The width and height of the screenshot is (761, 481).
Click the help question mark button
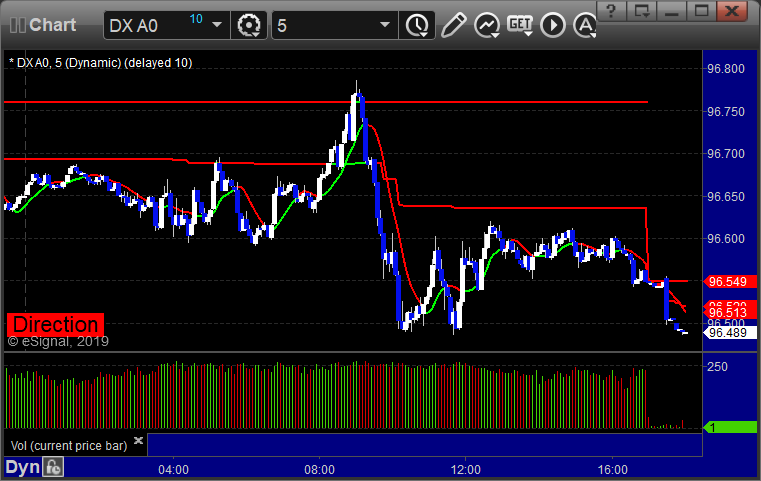click(x=612, y=11)
